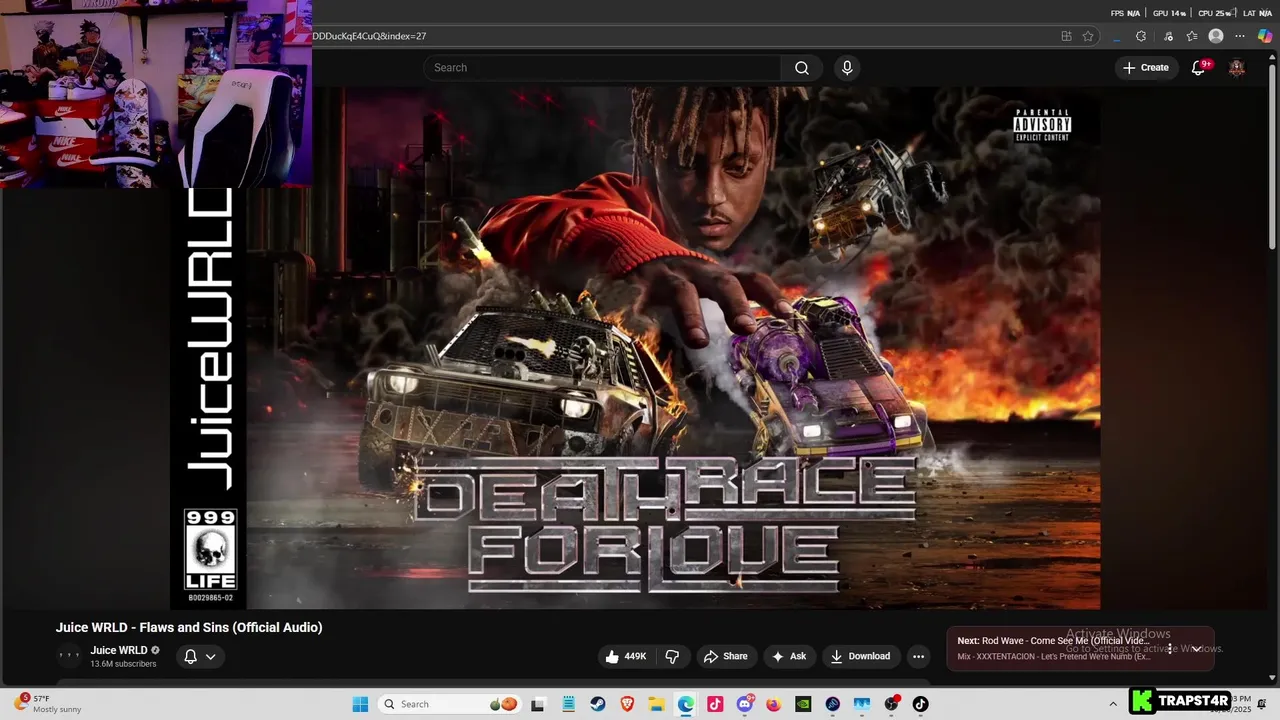The width and height of the screenshot is (1280, 720).
Task: Click 'Mix - XXXTENTACION' playlist text
Action: (x=1053, y=657)
